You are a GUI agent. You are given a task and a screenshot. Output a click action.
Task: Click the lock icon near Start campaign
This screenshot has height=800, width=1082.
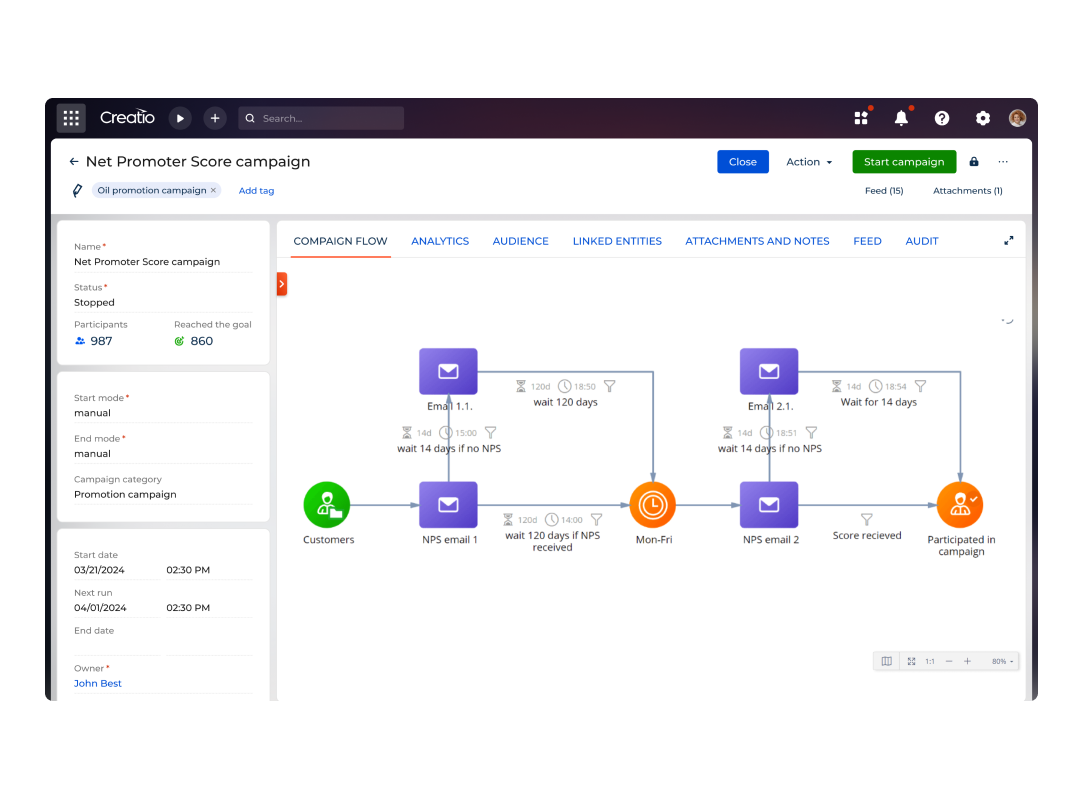pyautogui.click(x=973, y=161)
